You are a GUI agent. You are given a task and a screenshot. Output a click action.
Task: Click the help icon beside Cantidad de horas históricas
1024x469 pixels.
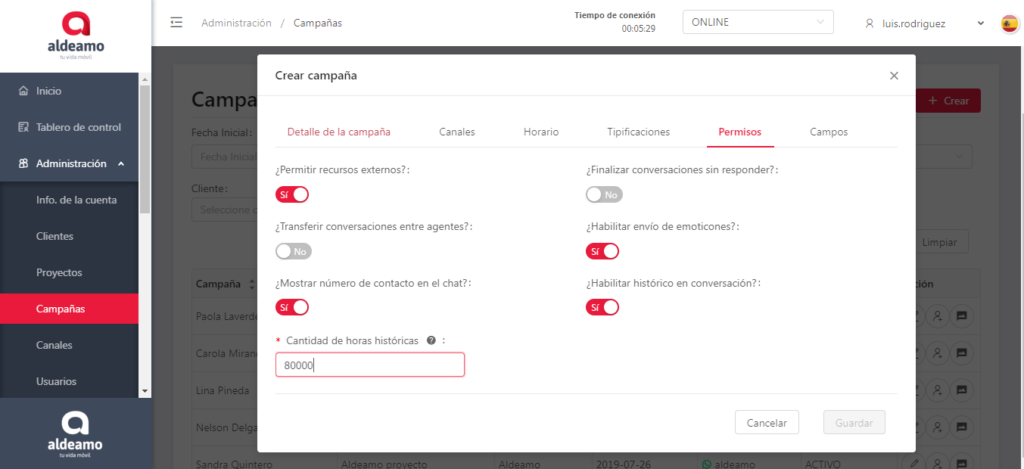431,340
